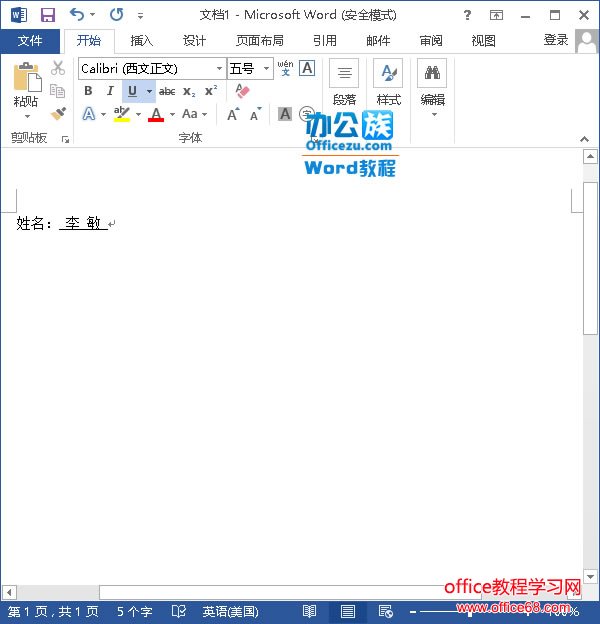Open the 页面布局 tab
Screen dimensions: 600x624
click(260, 41)
